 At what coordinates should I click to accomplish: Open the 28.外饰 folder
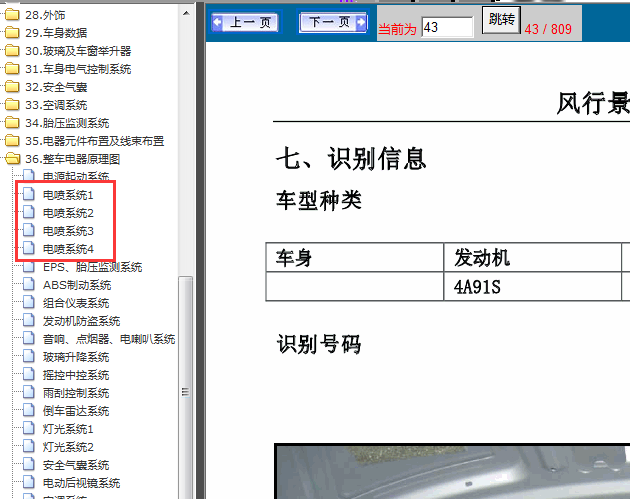point(45,15)
